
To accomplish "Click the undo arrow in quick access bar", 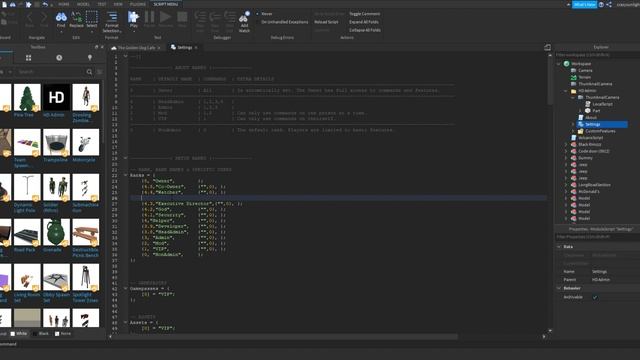I will point(45,4).
